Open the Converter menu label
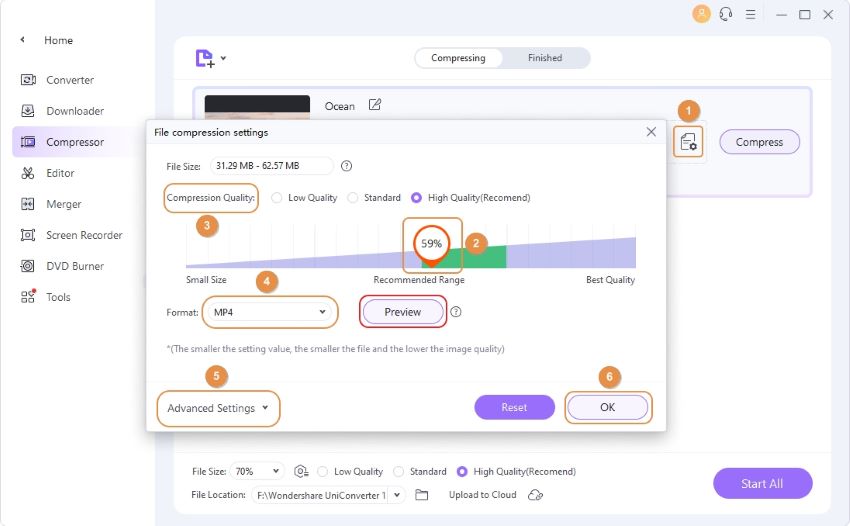Image resolution: width=850 pixels, height=526 pixels. click(x=70, y=80)
